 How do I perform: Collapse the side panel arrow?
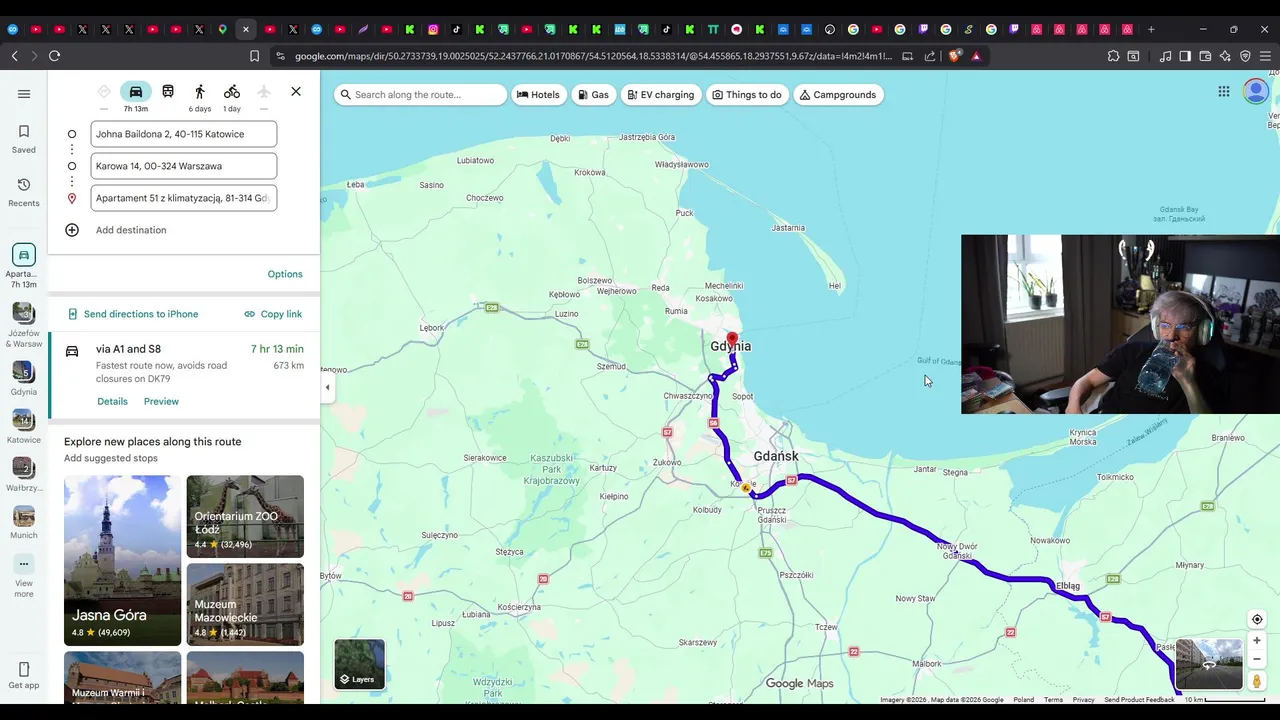coord(327,387)
